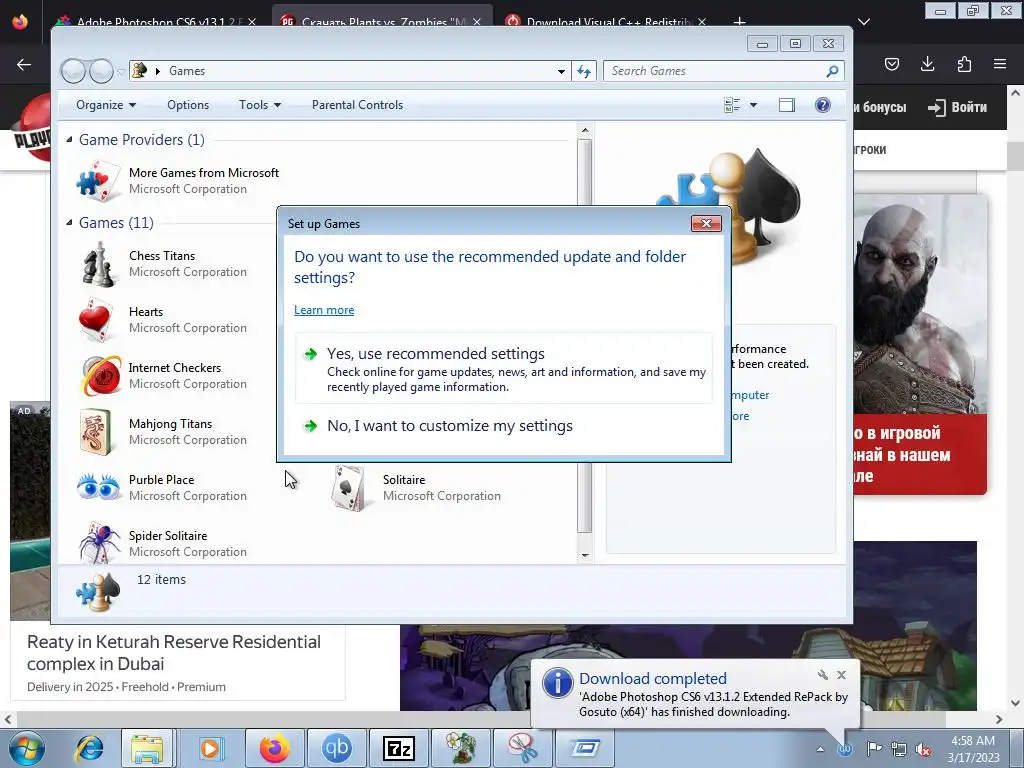
Task: Open 7-Zip taskbar icon
Action: click(398, 748)
